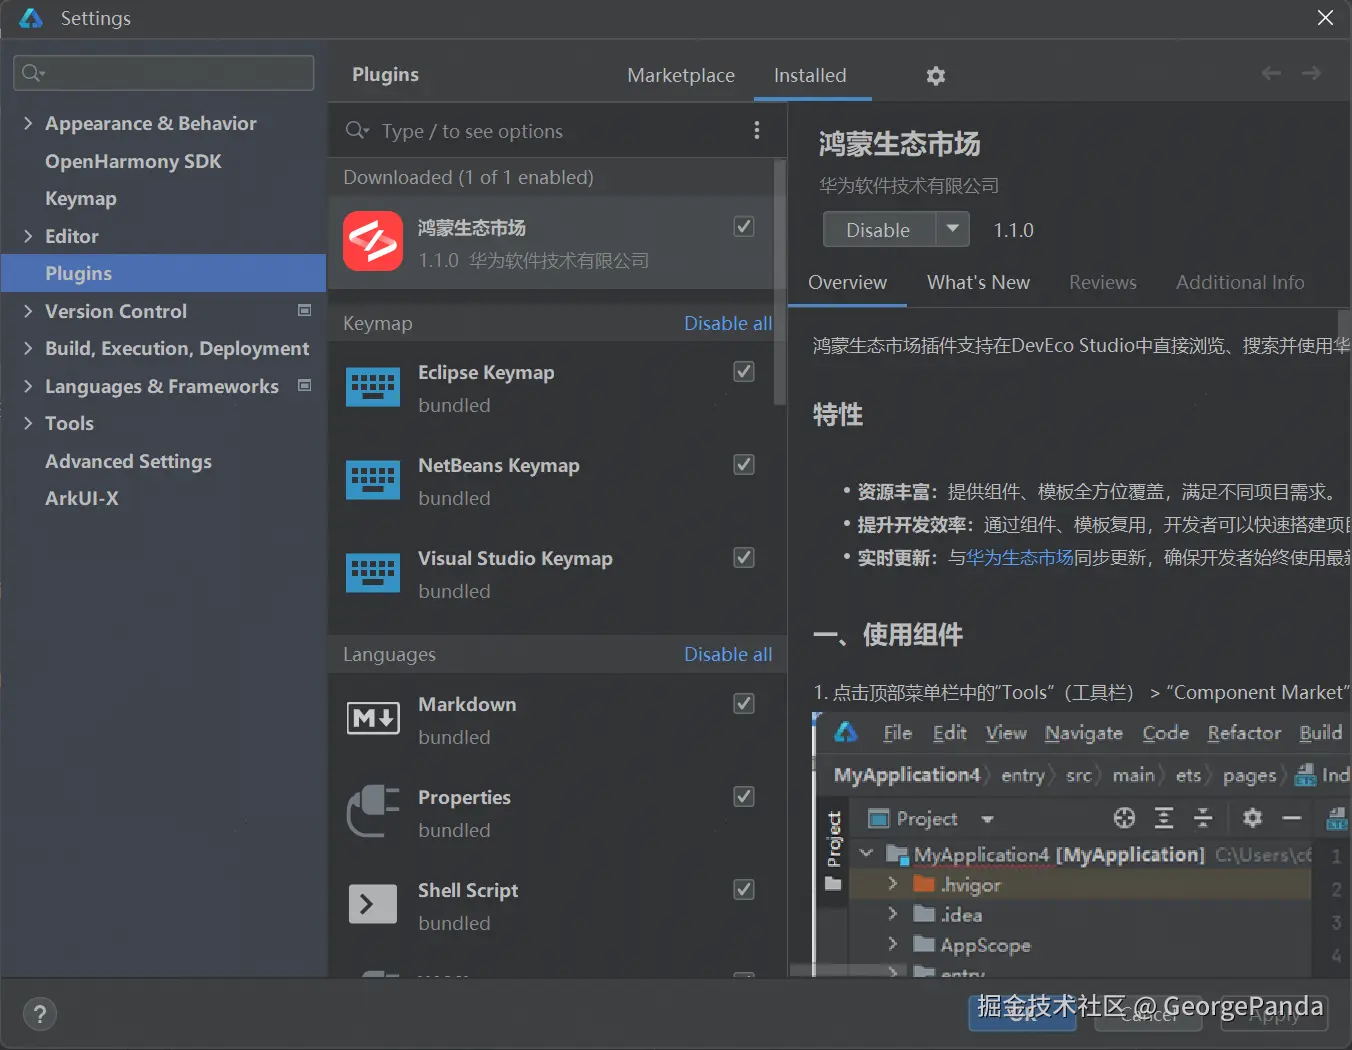Click Disable all for Languages plugins
Screen dimensions: 1352x1050
(728, 654)
